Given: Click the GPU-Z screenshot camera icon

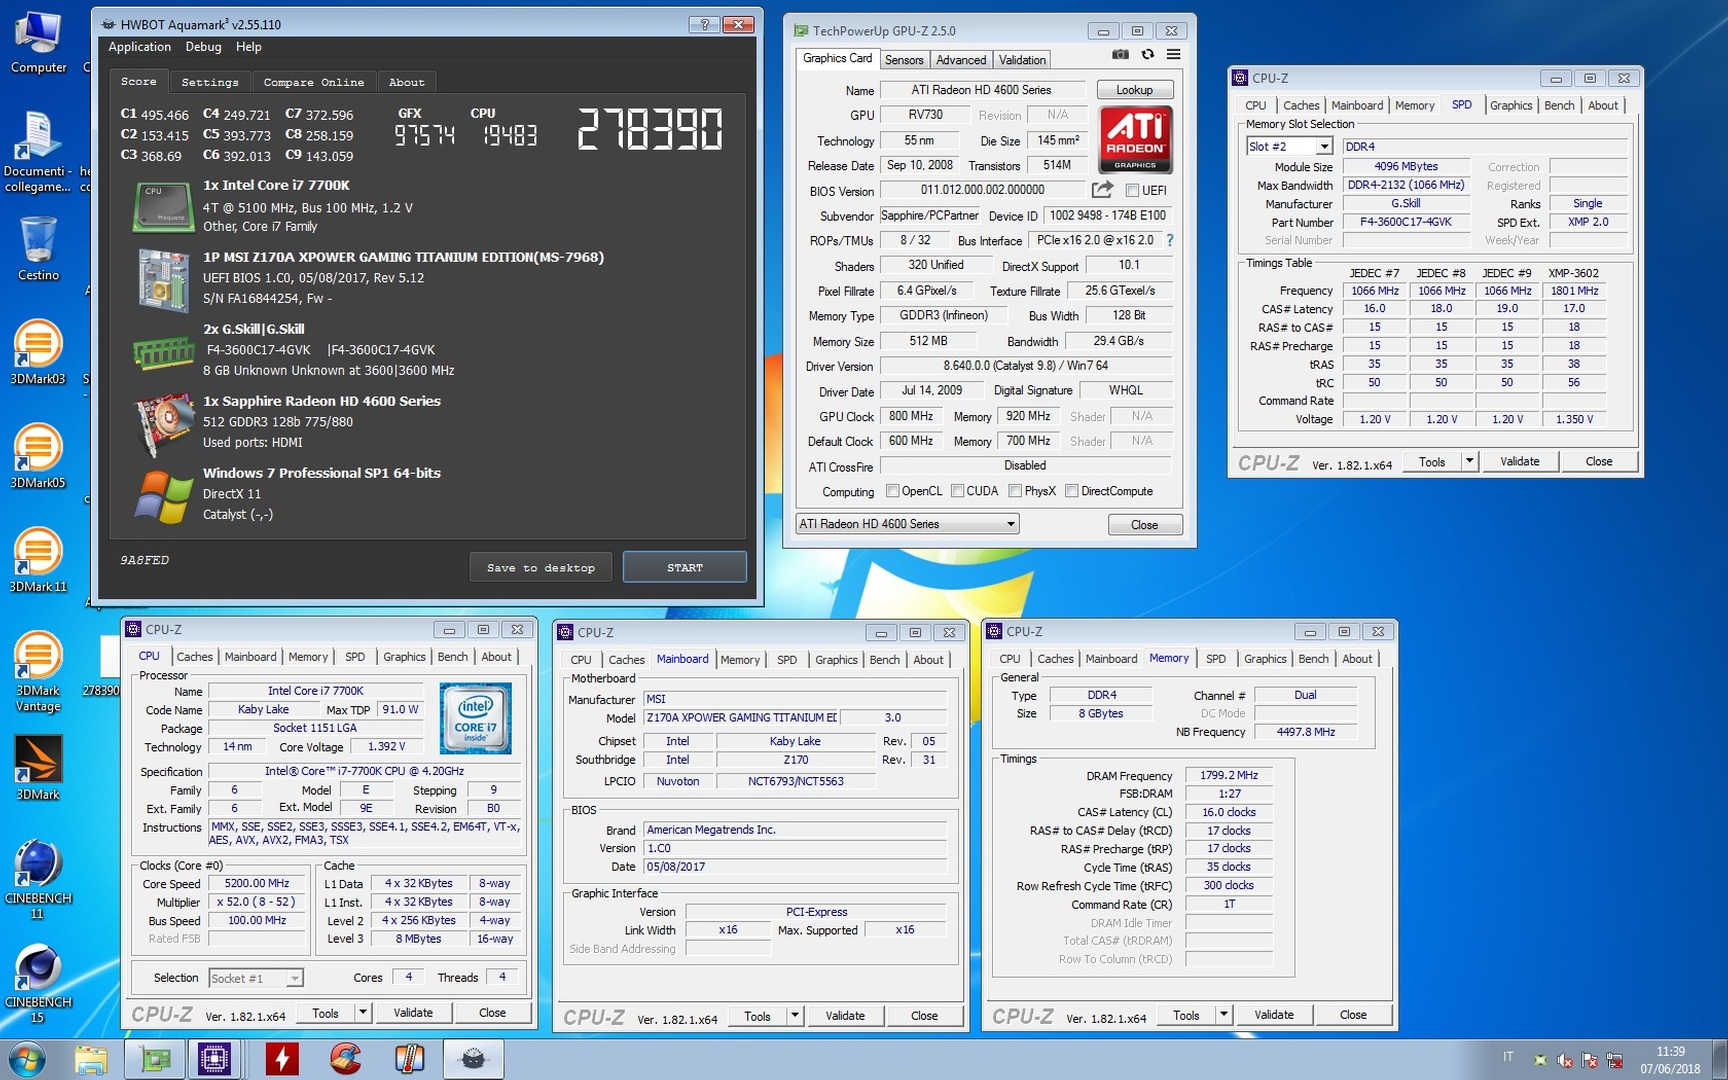Looking at the screenshot, I should point(1120,55).
